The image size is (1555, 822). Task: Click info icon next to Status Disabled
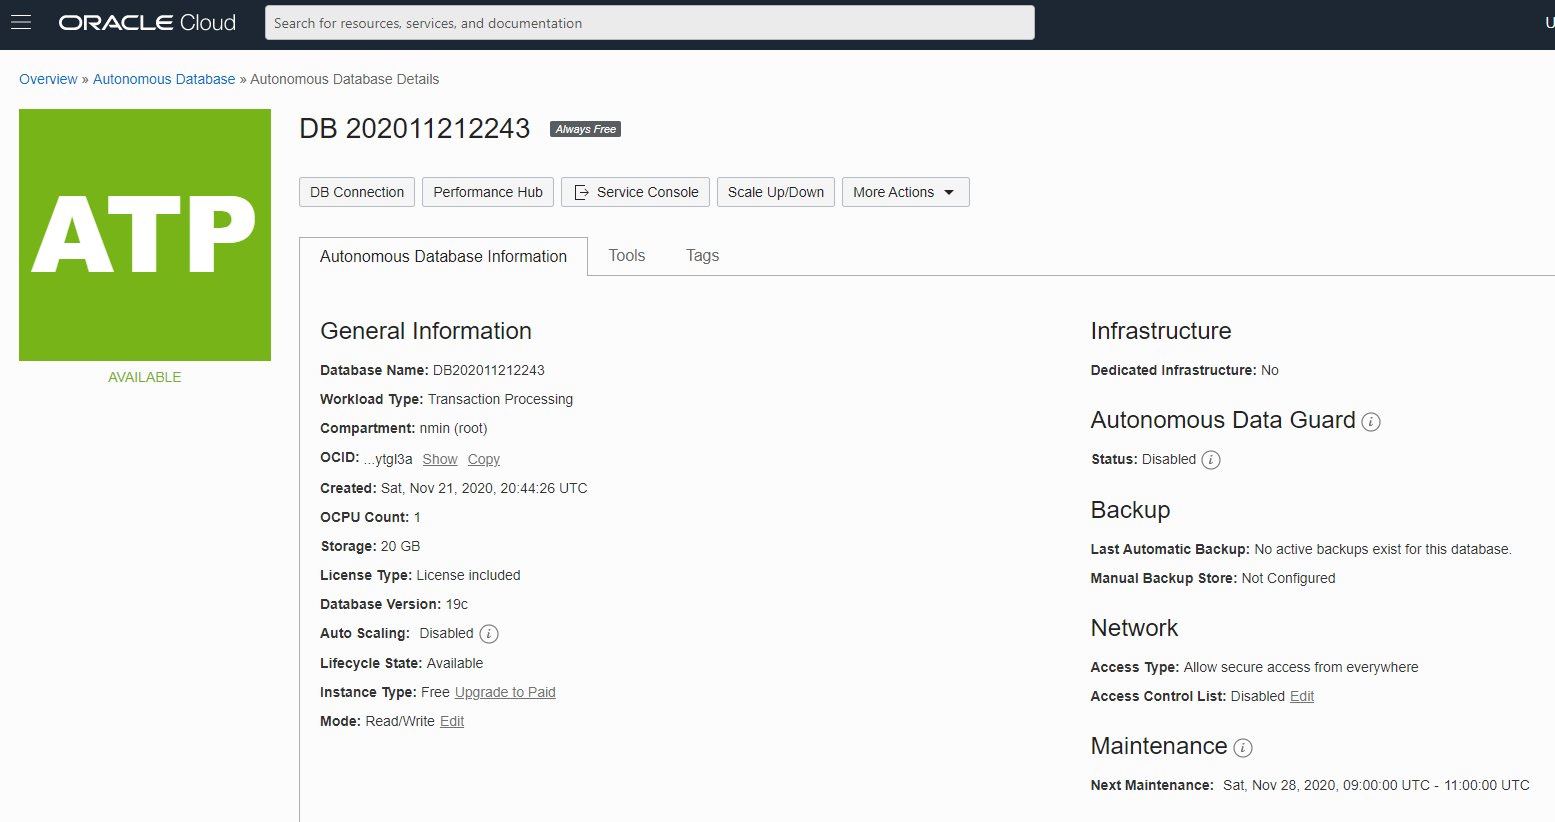pyautogui.click(x=1210, y=460)
